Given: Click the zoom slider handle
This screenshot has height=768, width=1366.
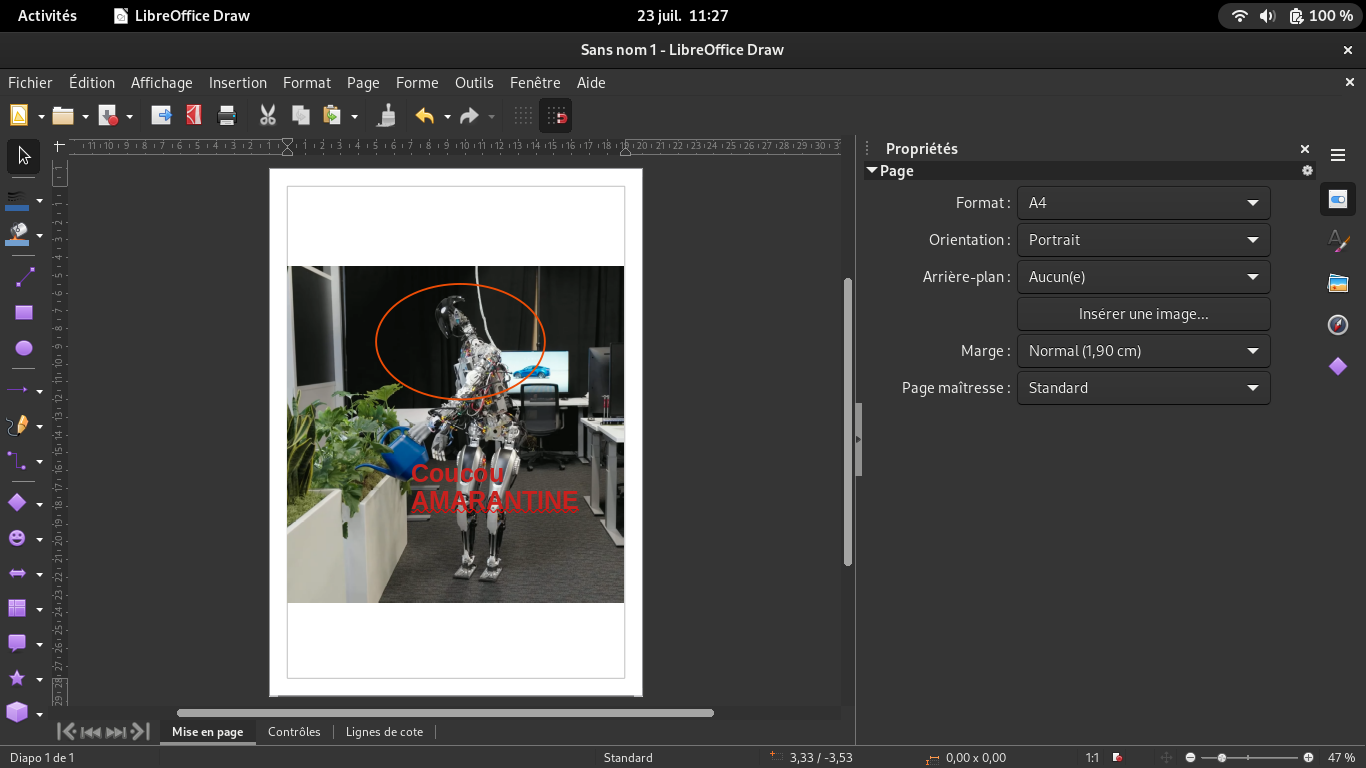Looking at the screenshot, I should click(1222, 758).
